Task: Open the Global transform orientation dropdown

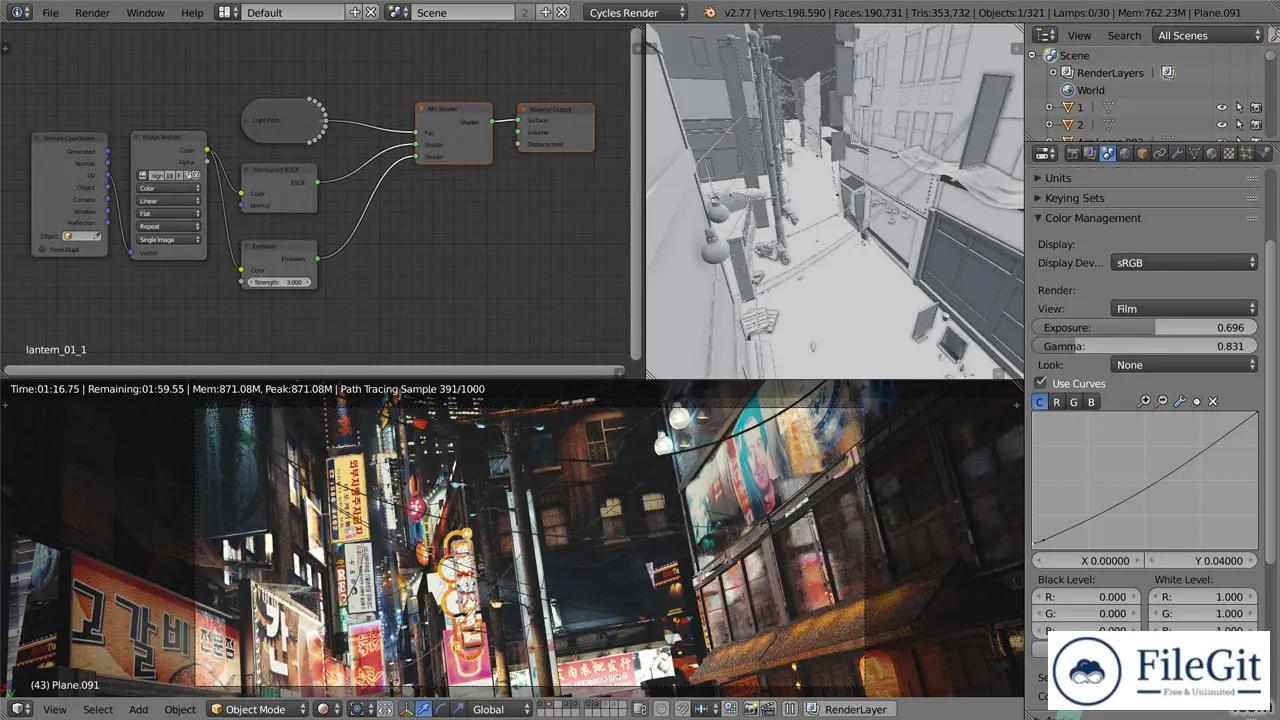Action: (x=499, y=709)
